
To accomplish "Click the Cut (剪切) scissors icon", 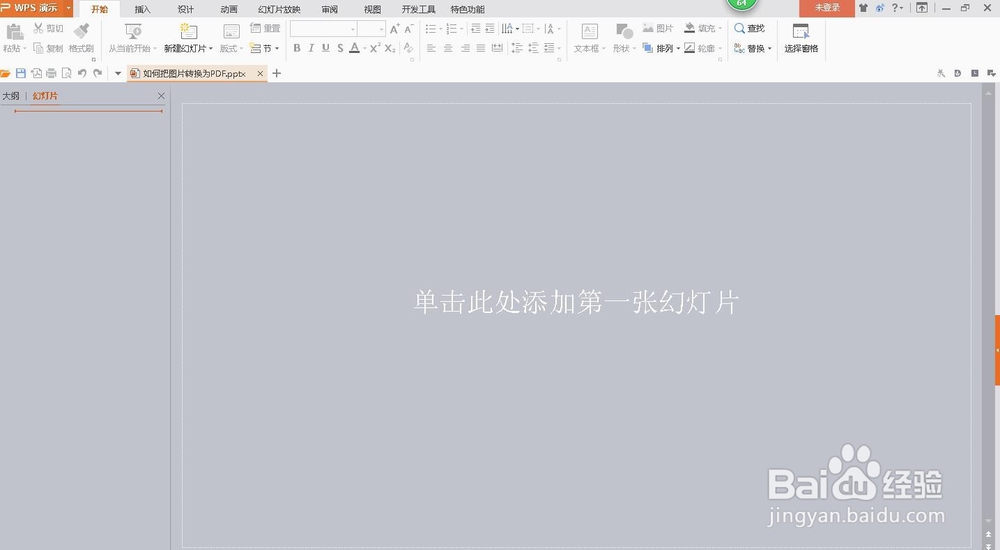I will coord(38,28).
